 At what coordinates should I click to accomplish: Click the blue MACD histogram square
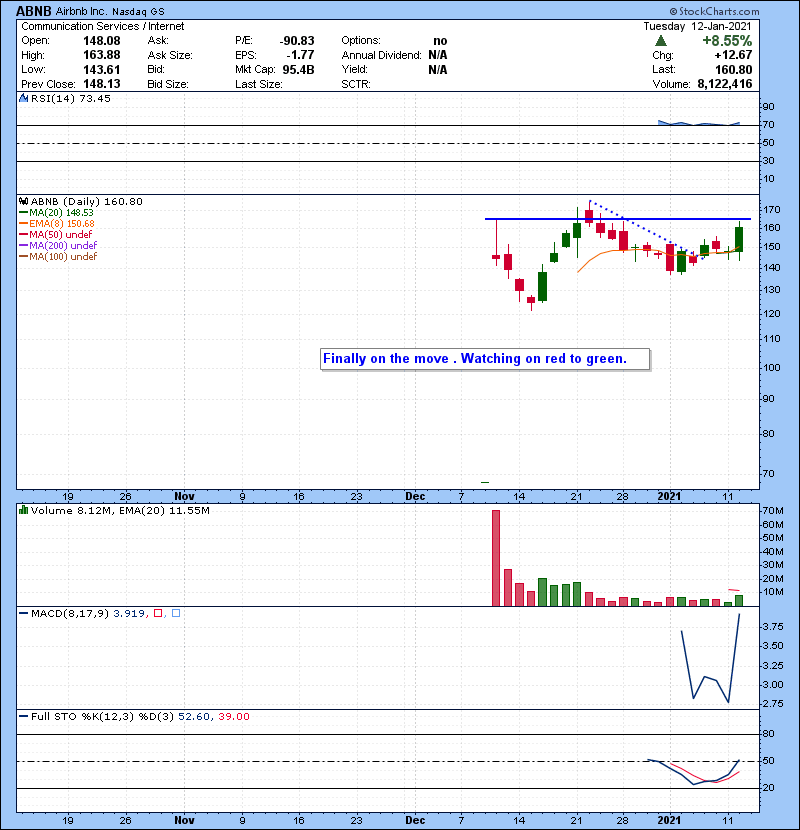click(x=176, y=613)
